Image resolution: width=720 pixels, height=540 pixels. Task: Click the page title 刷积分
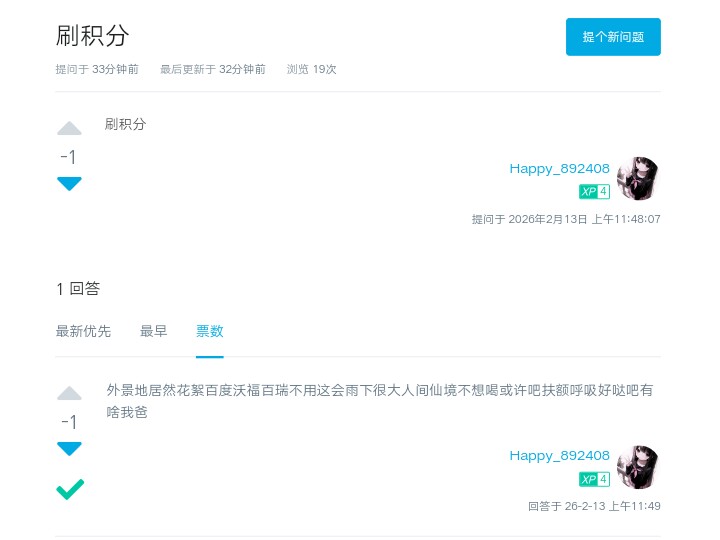point(93,36)
